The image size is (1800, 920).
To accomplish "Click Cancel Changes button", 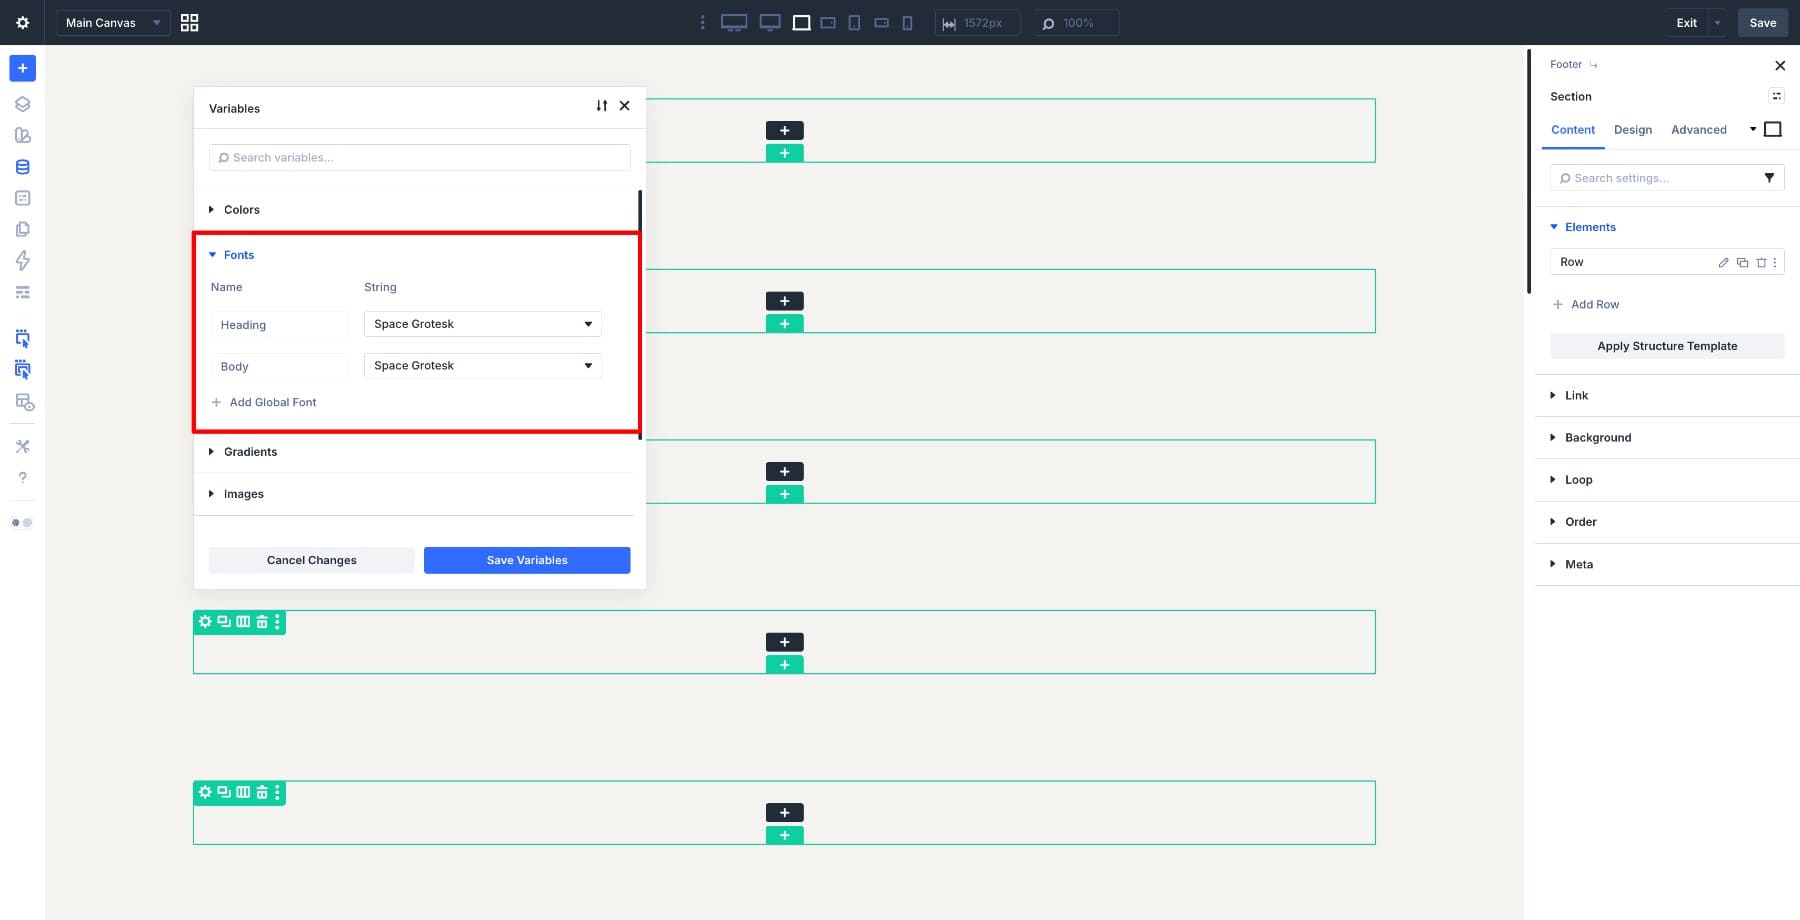I will pyautogui.click(x=312, y=560).
